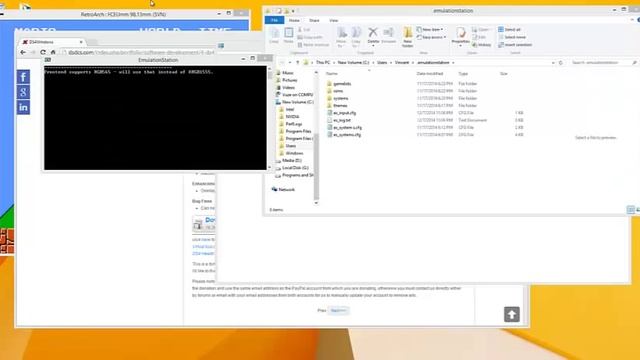640x360 pixels.
Task: Open the File tab in Explorer
Action: click(274, 20)
